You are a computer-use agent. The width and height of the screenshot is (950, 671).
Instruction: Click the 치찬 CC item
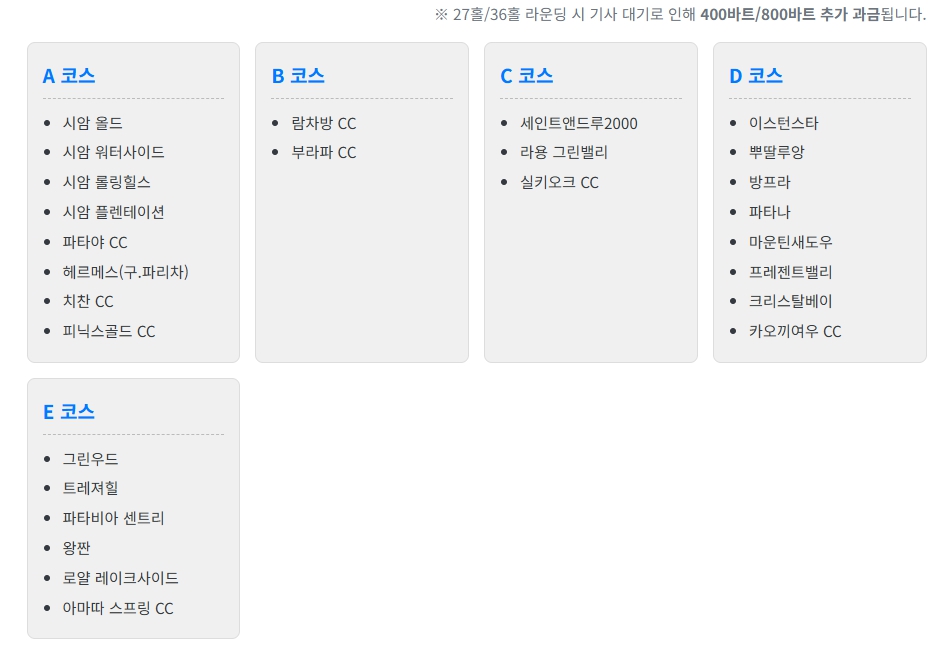(88, 302)
